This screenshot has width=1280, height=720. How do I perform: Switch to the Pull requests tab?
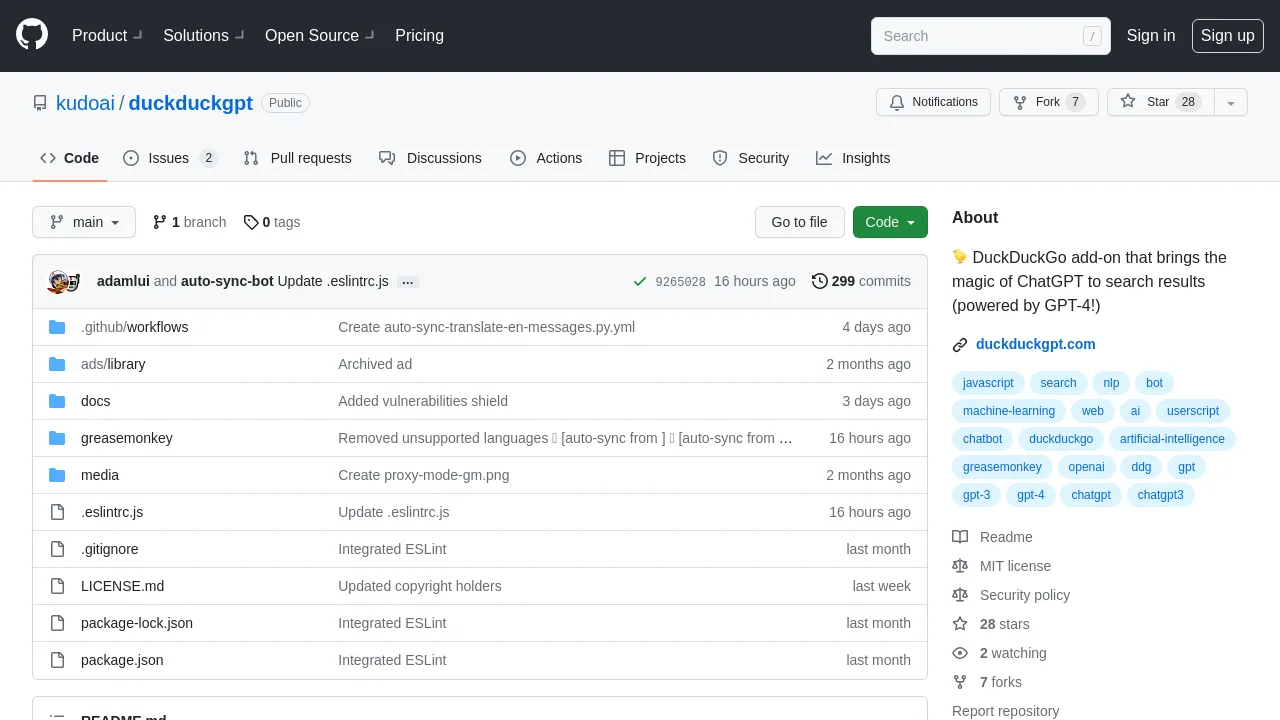pos(297,158)
